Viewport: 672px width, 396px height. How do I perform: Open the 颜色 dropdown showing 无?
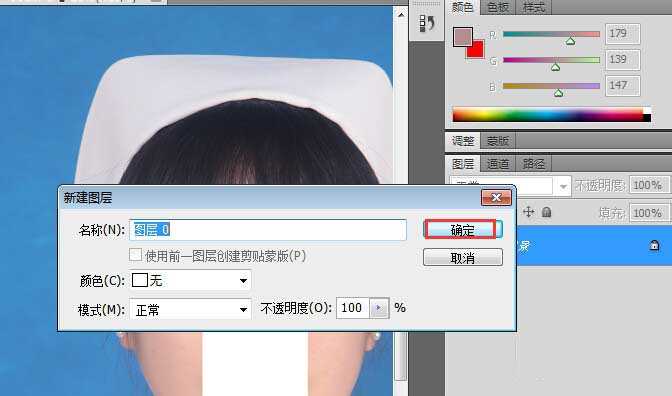tap(190, 281)
